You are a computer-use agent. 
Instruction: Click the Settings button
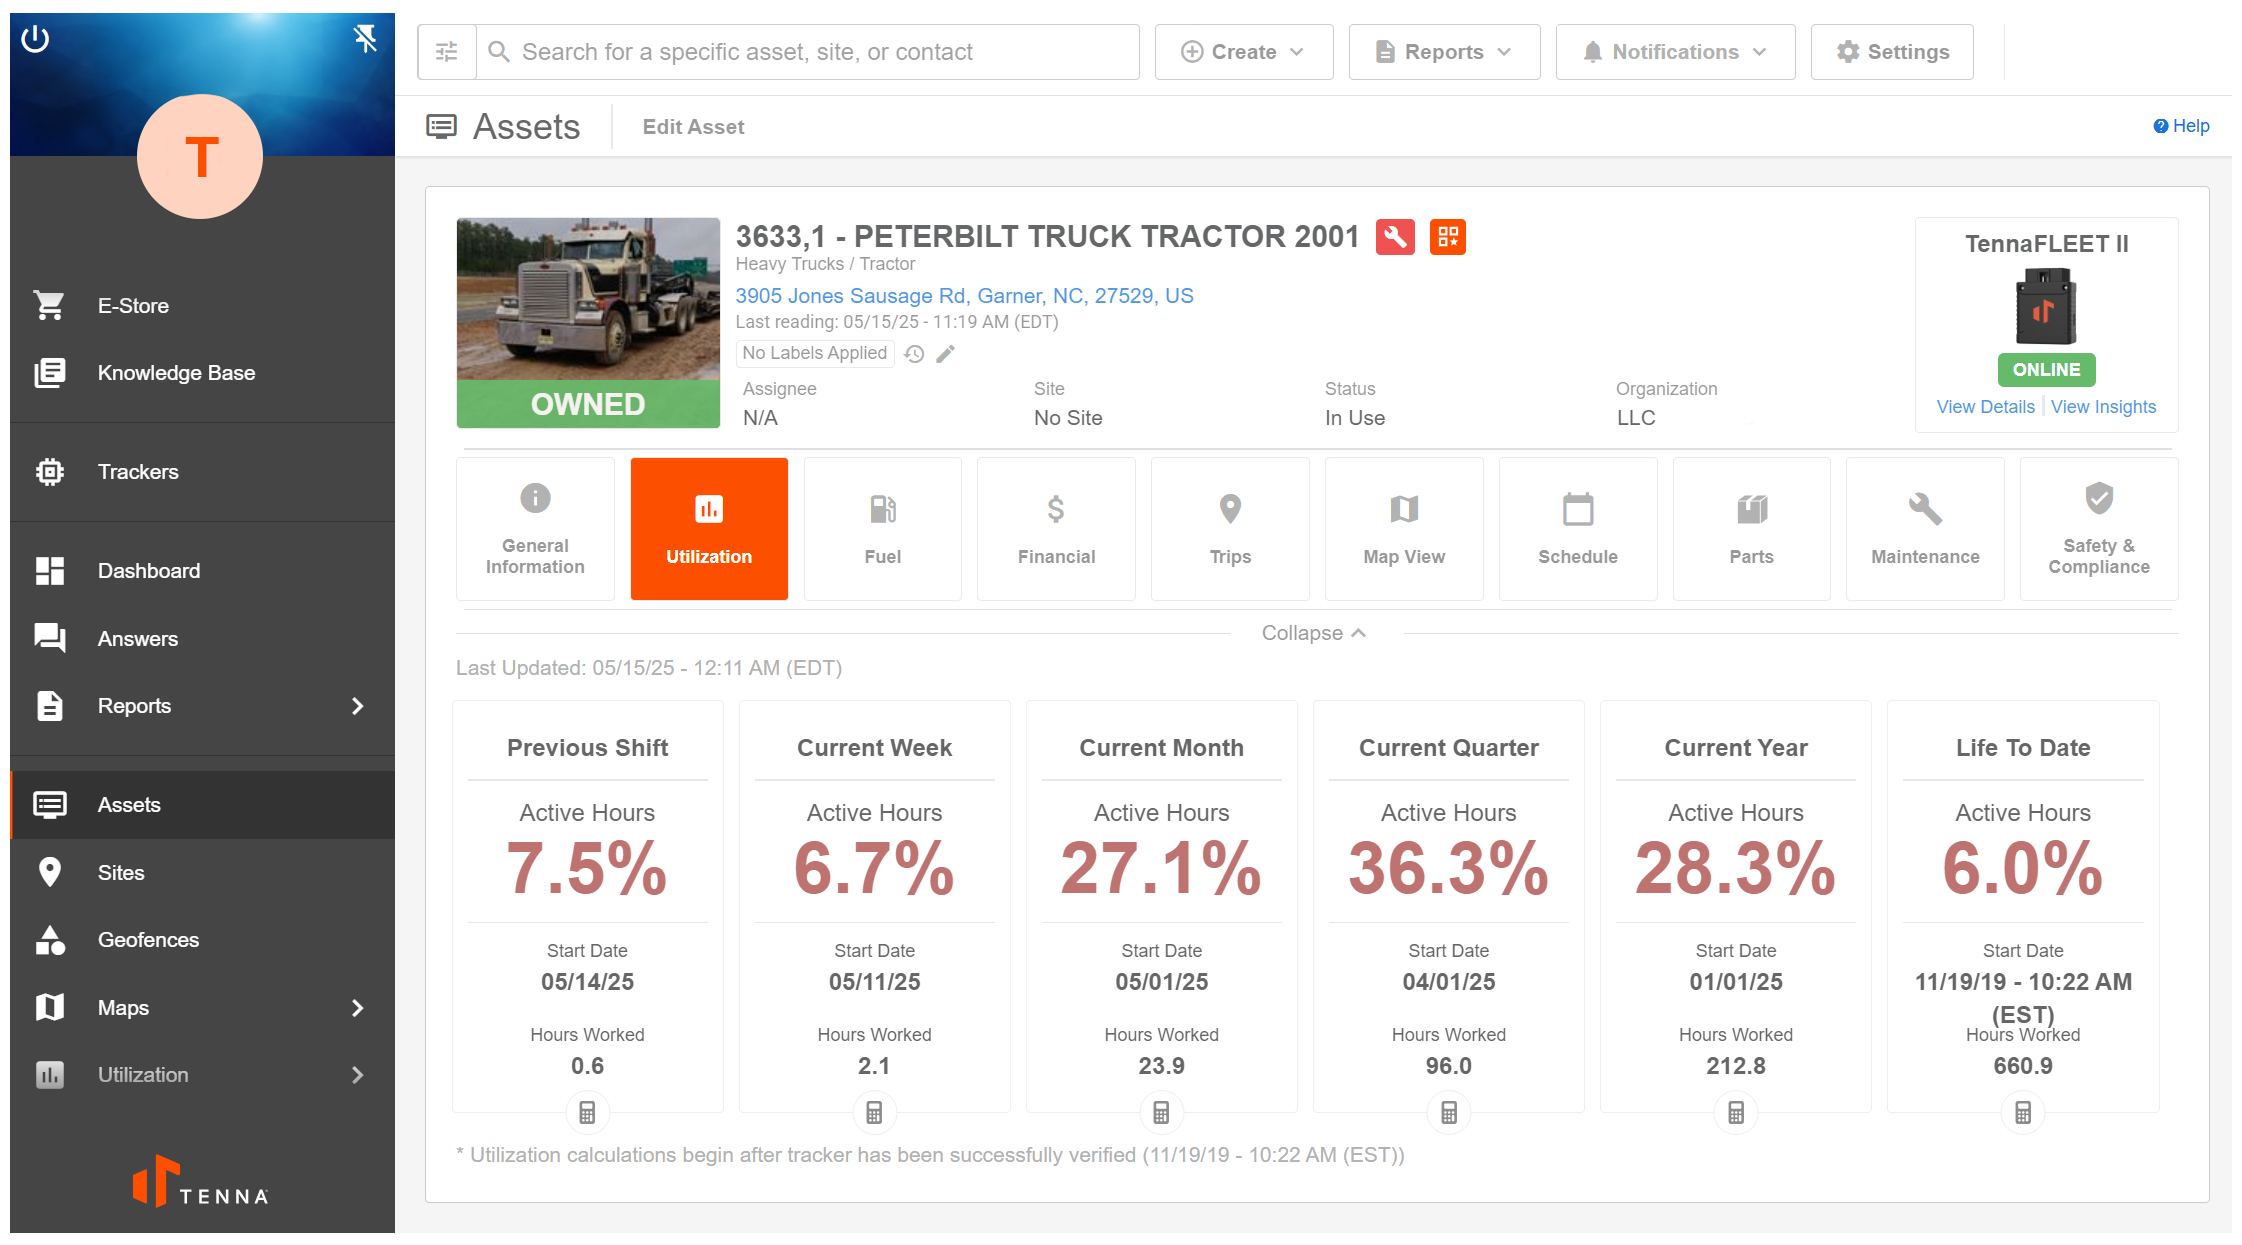tap(1892, 52)
